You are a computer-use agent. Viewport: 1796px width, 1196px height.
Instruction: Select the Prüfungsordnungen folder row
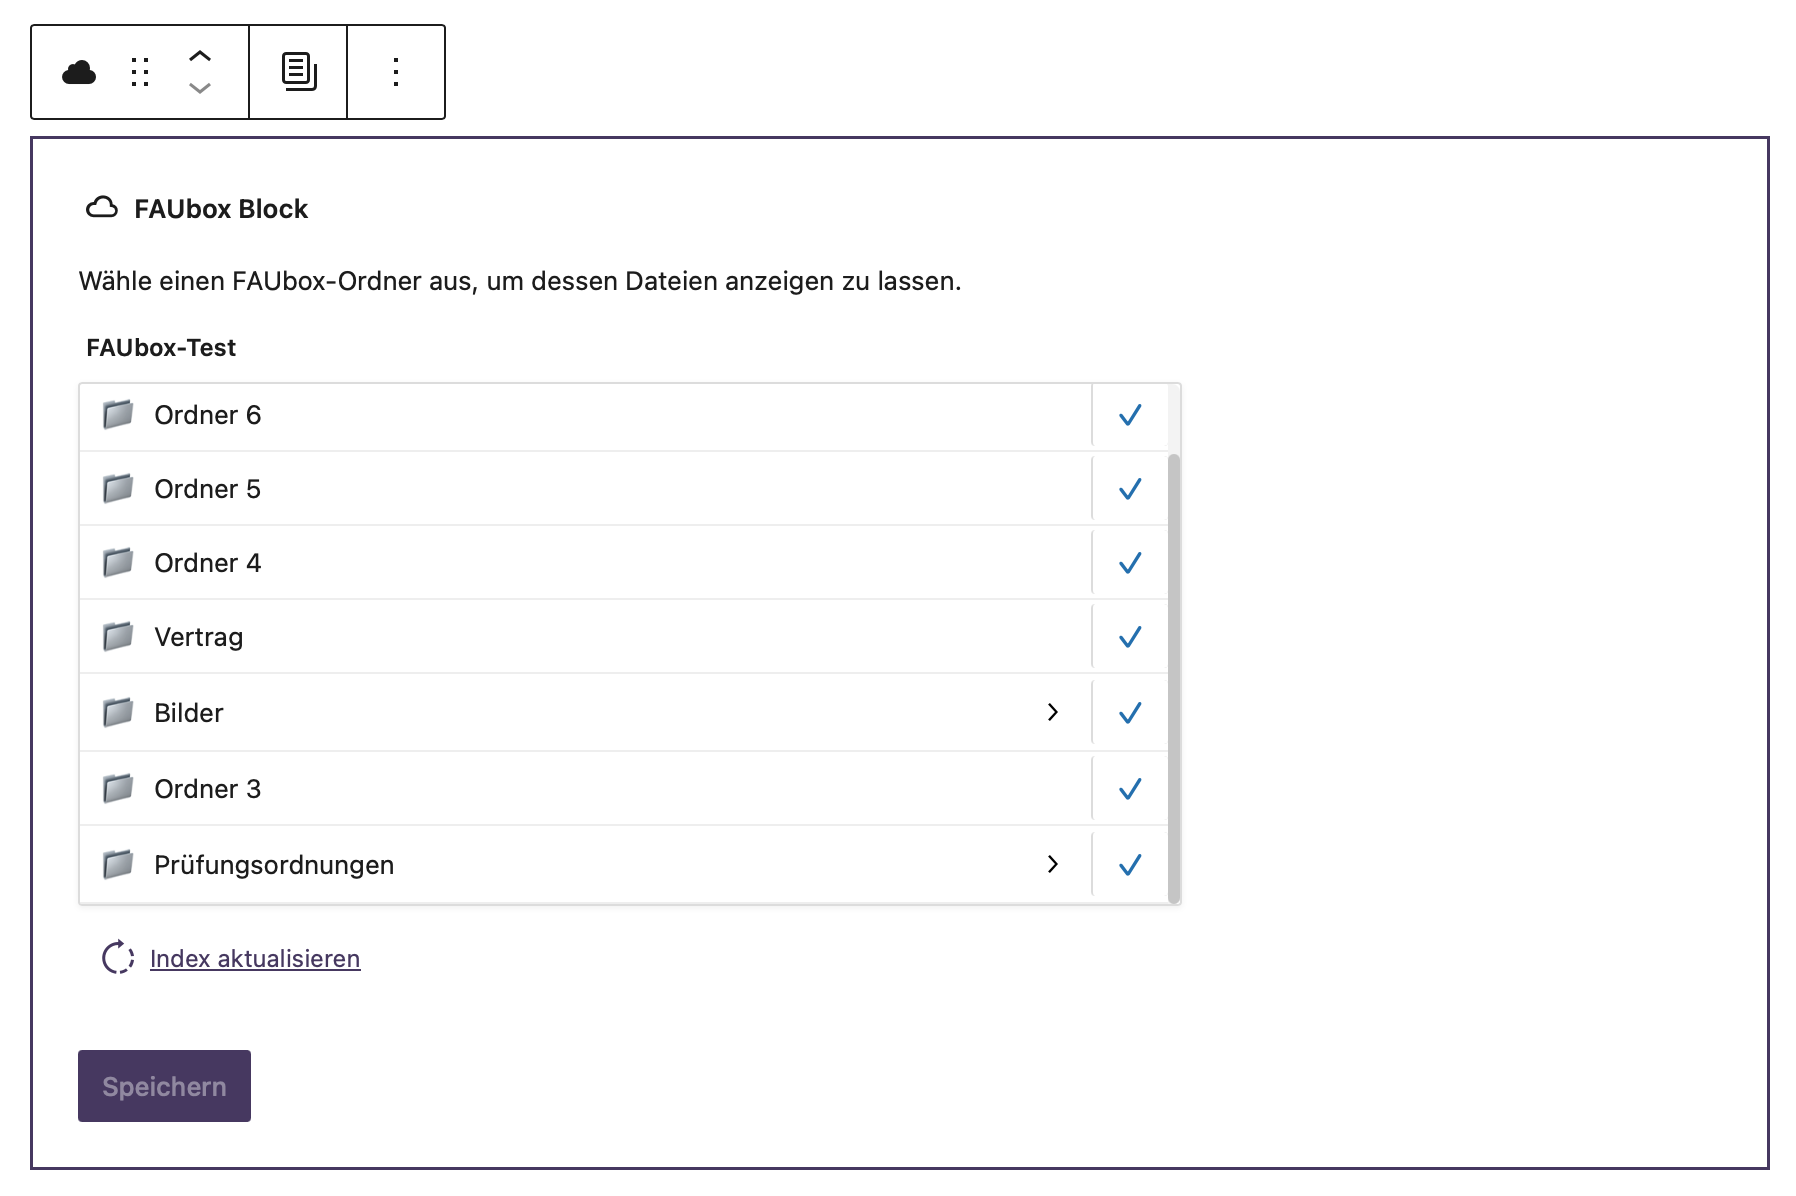pos(585,865)
